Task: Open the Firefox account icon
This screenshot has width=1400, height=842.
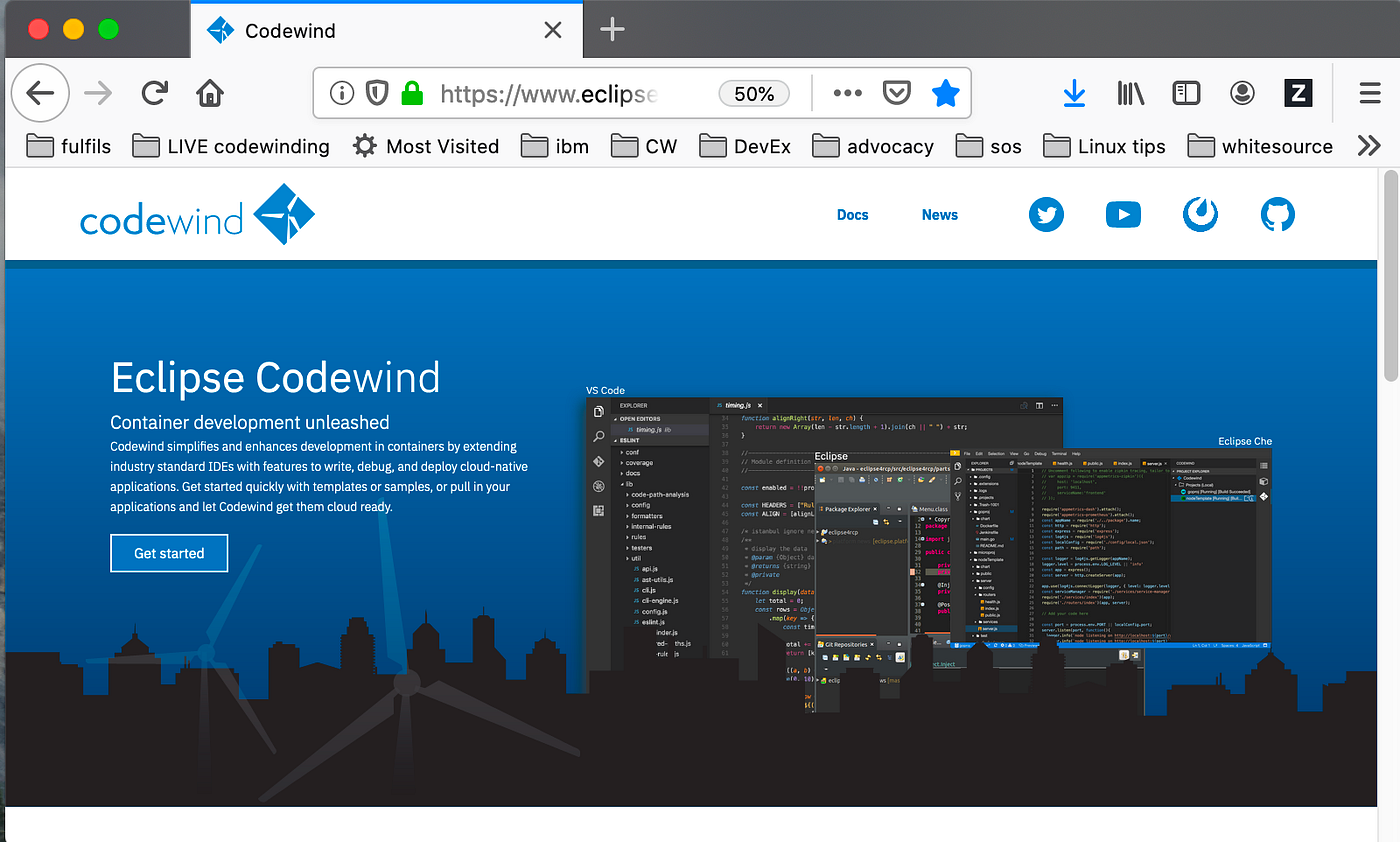Action: click(x=1242, y=92)
